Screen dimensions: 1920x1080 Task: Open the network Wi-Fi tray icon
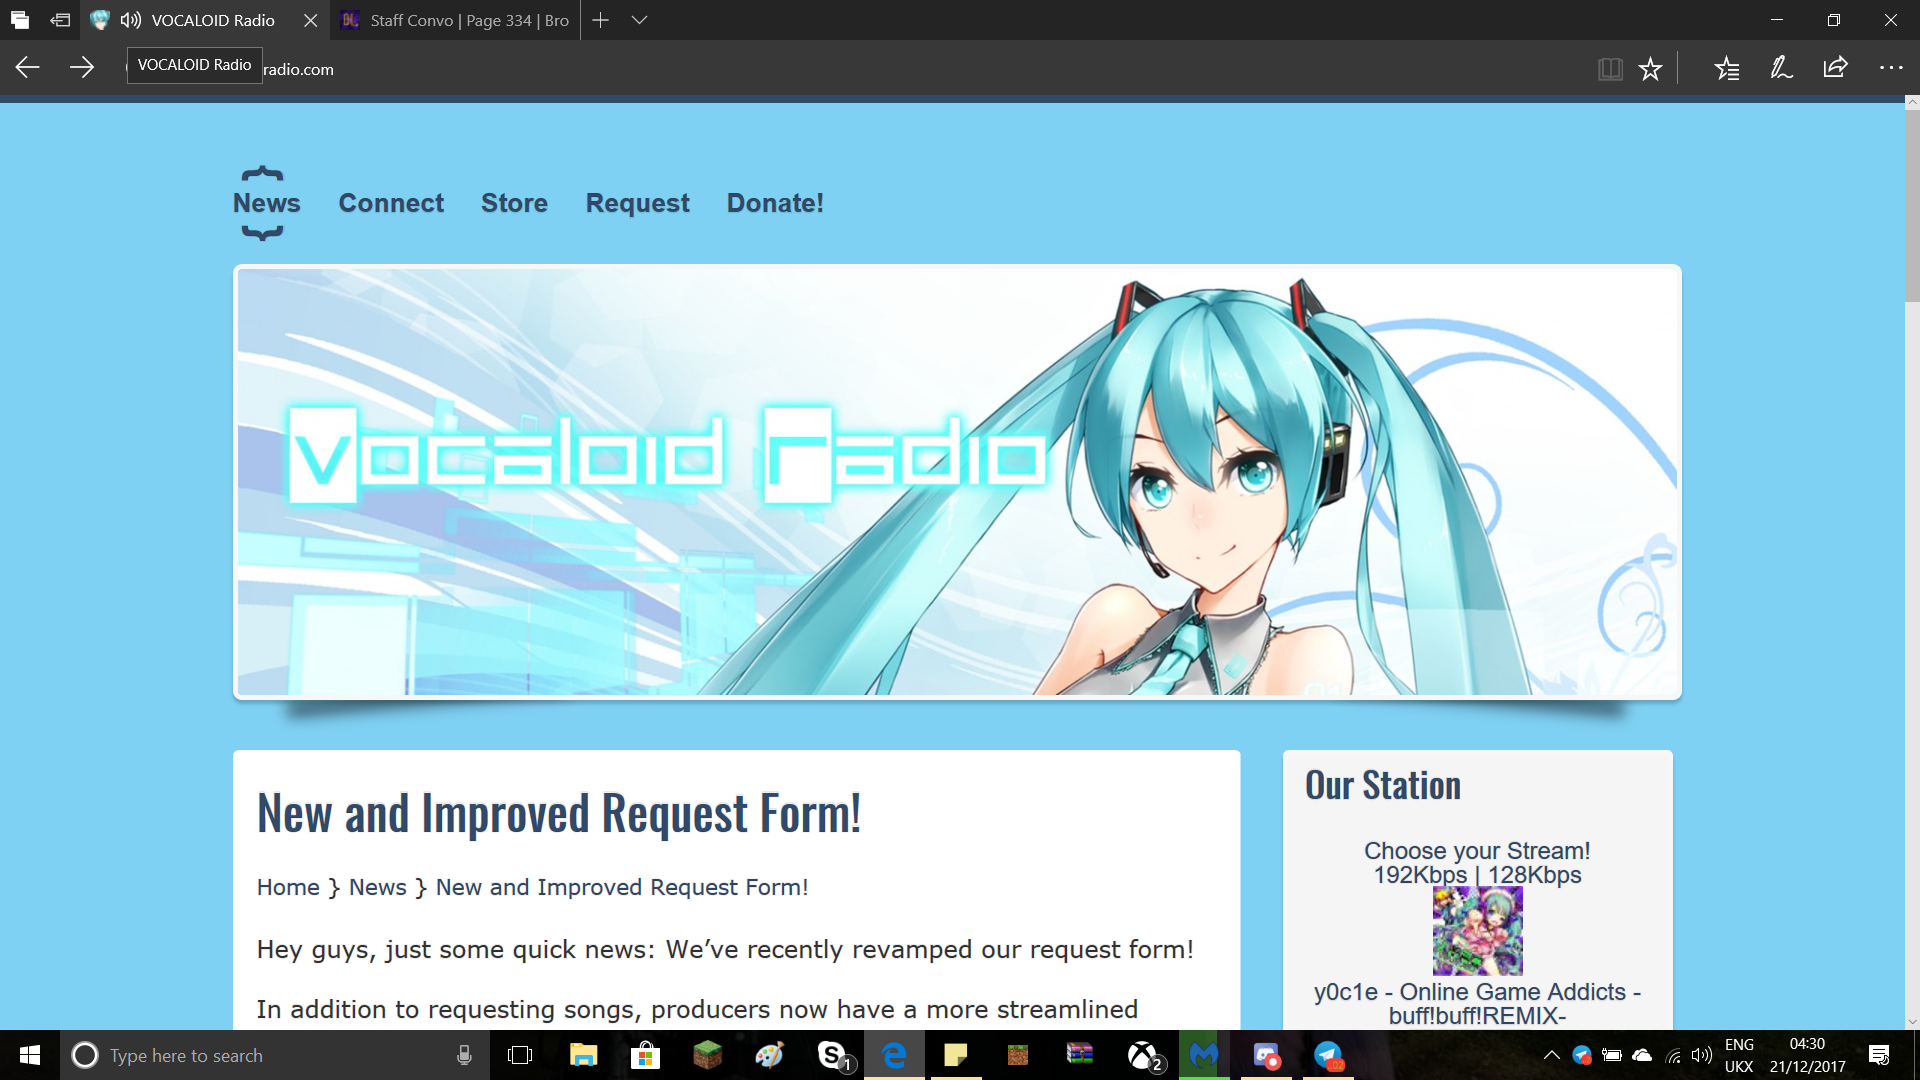pyautogui.click(x=1672, y=1055)
